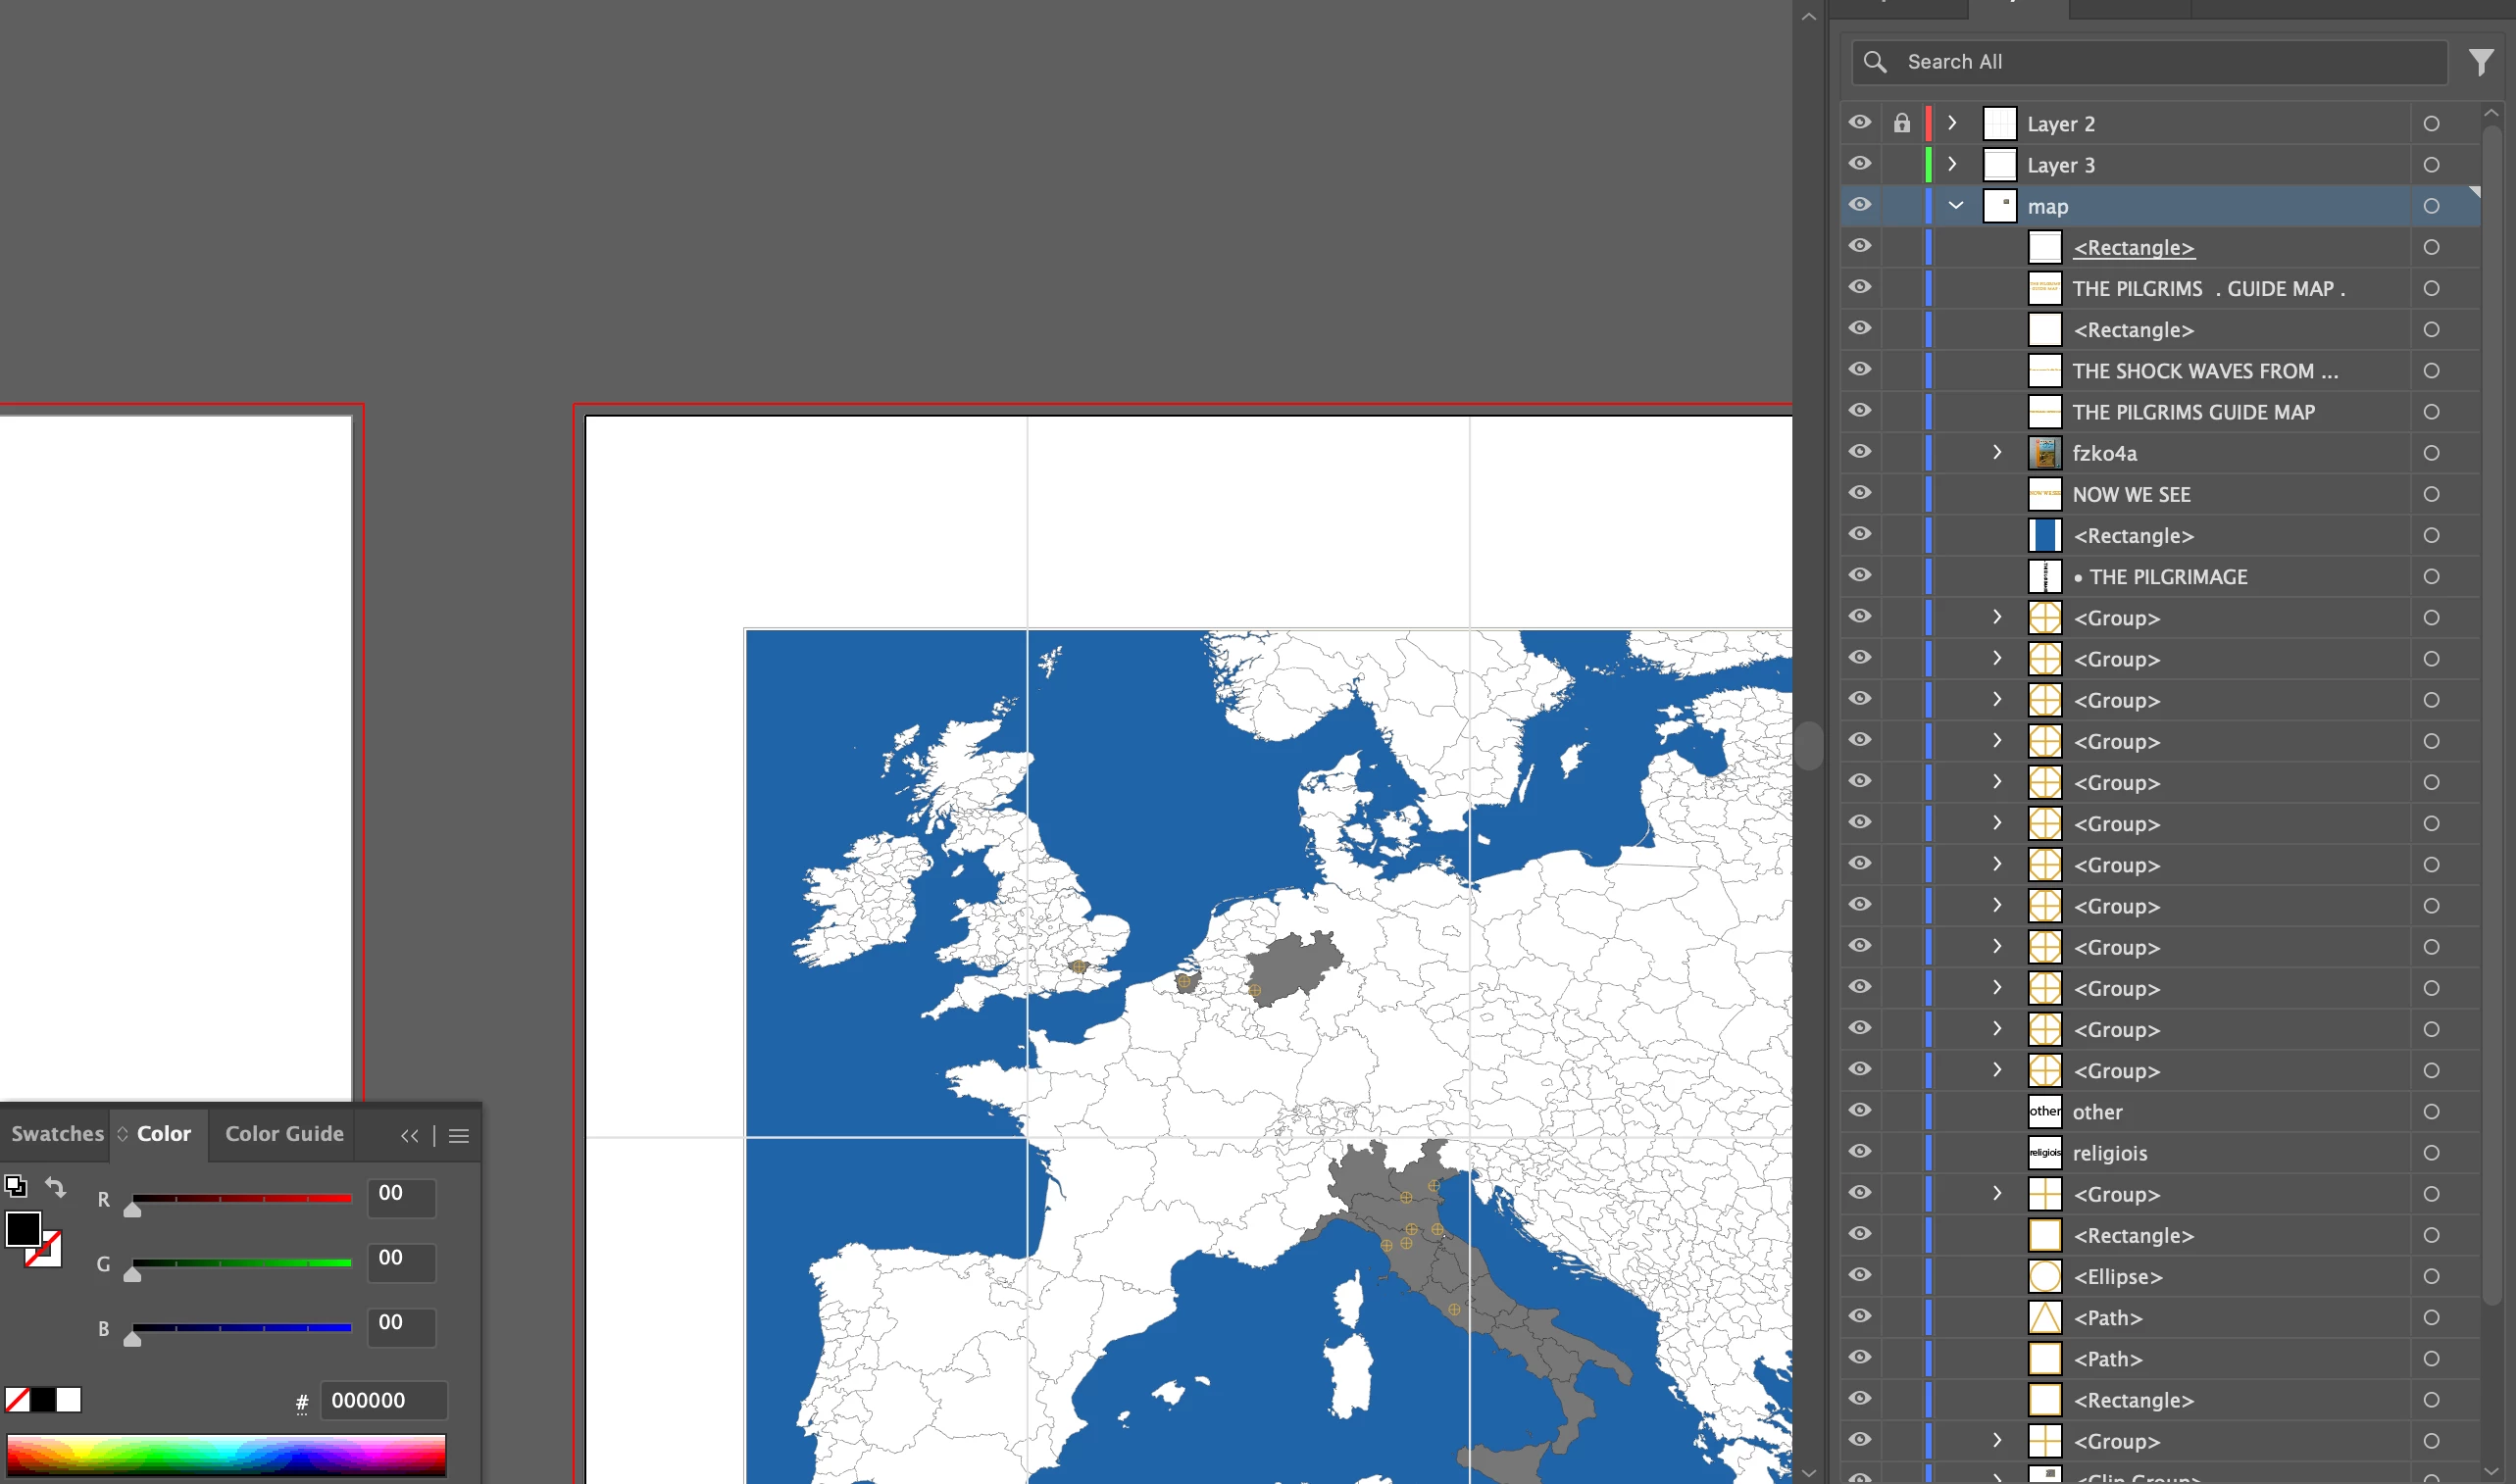Screen dimensions: 2516x1484
Task: Click the None swatch in Color panel
Action: click(17, 1400)
